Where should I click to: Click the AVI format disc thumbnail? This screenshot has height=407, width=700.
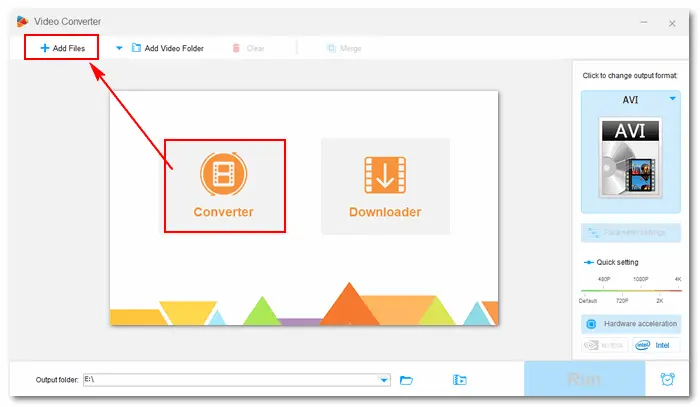click(x=630, y=158)
